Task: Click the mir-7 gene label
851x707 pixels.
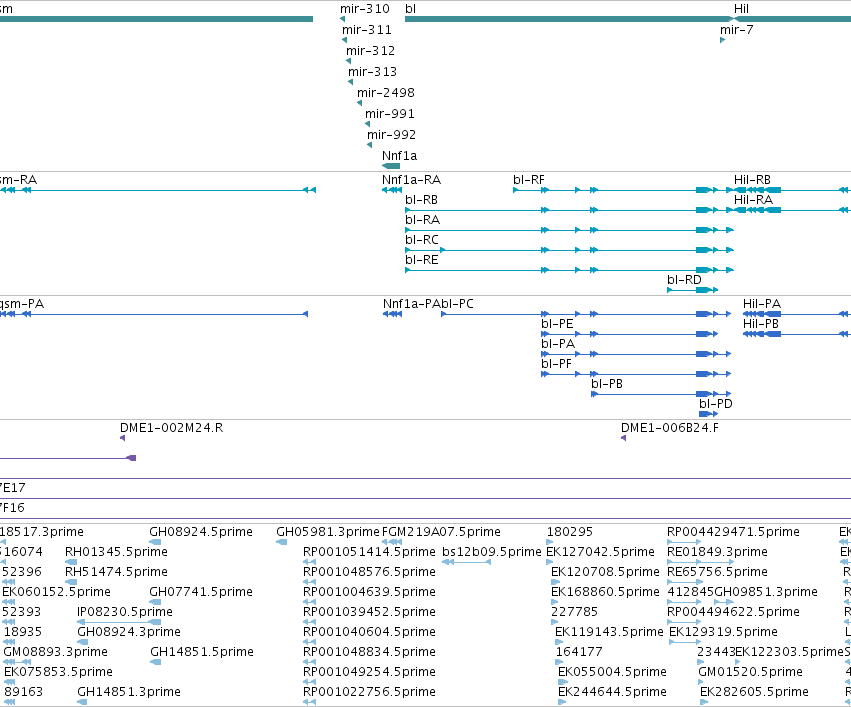Action: [736, 30]
